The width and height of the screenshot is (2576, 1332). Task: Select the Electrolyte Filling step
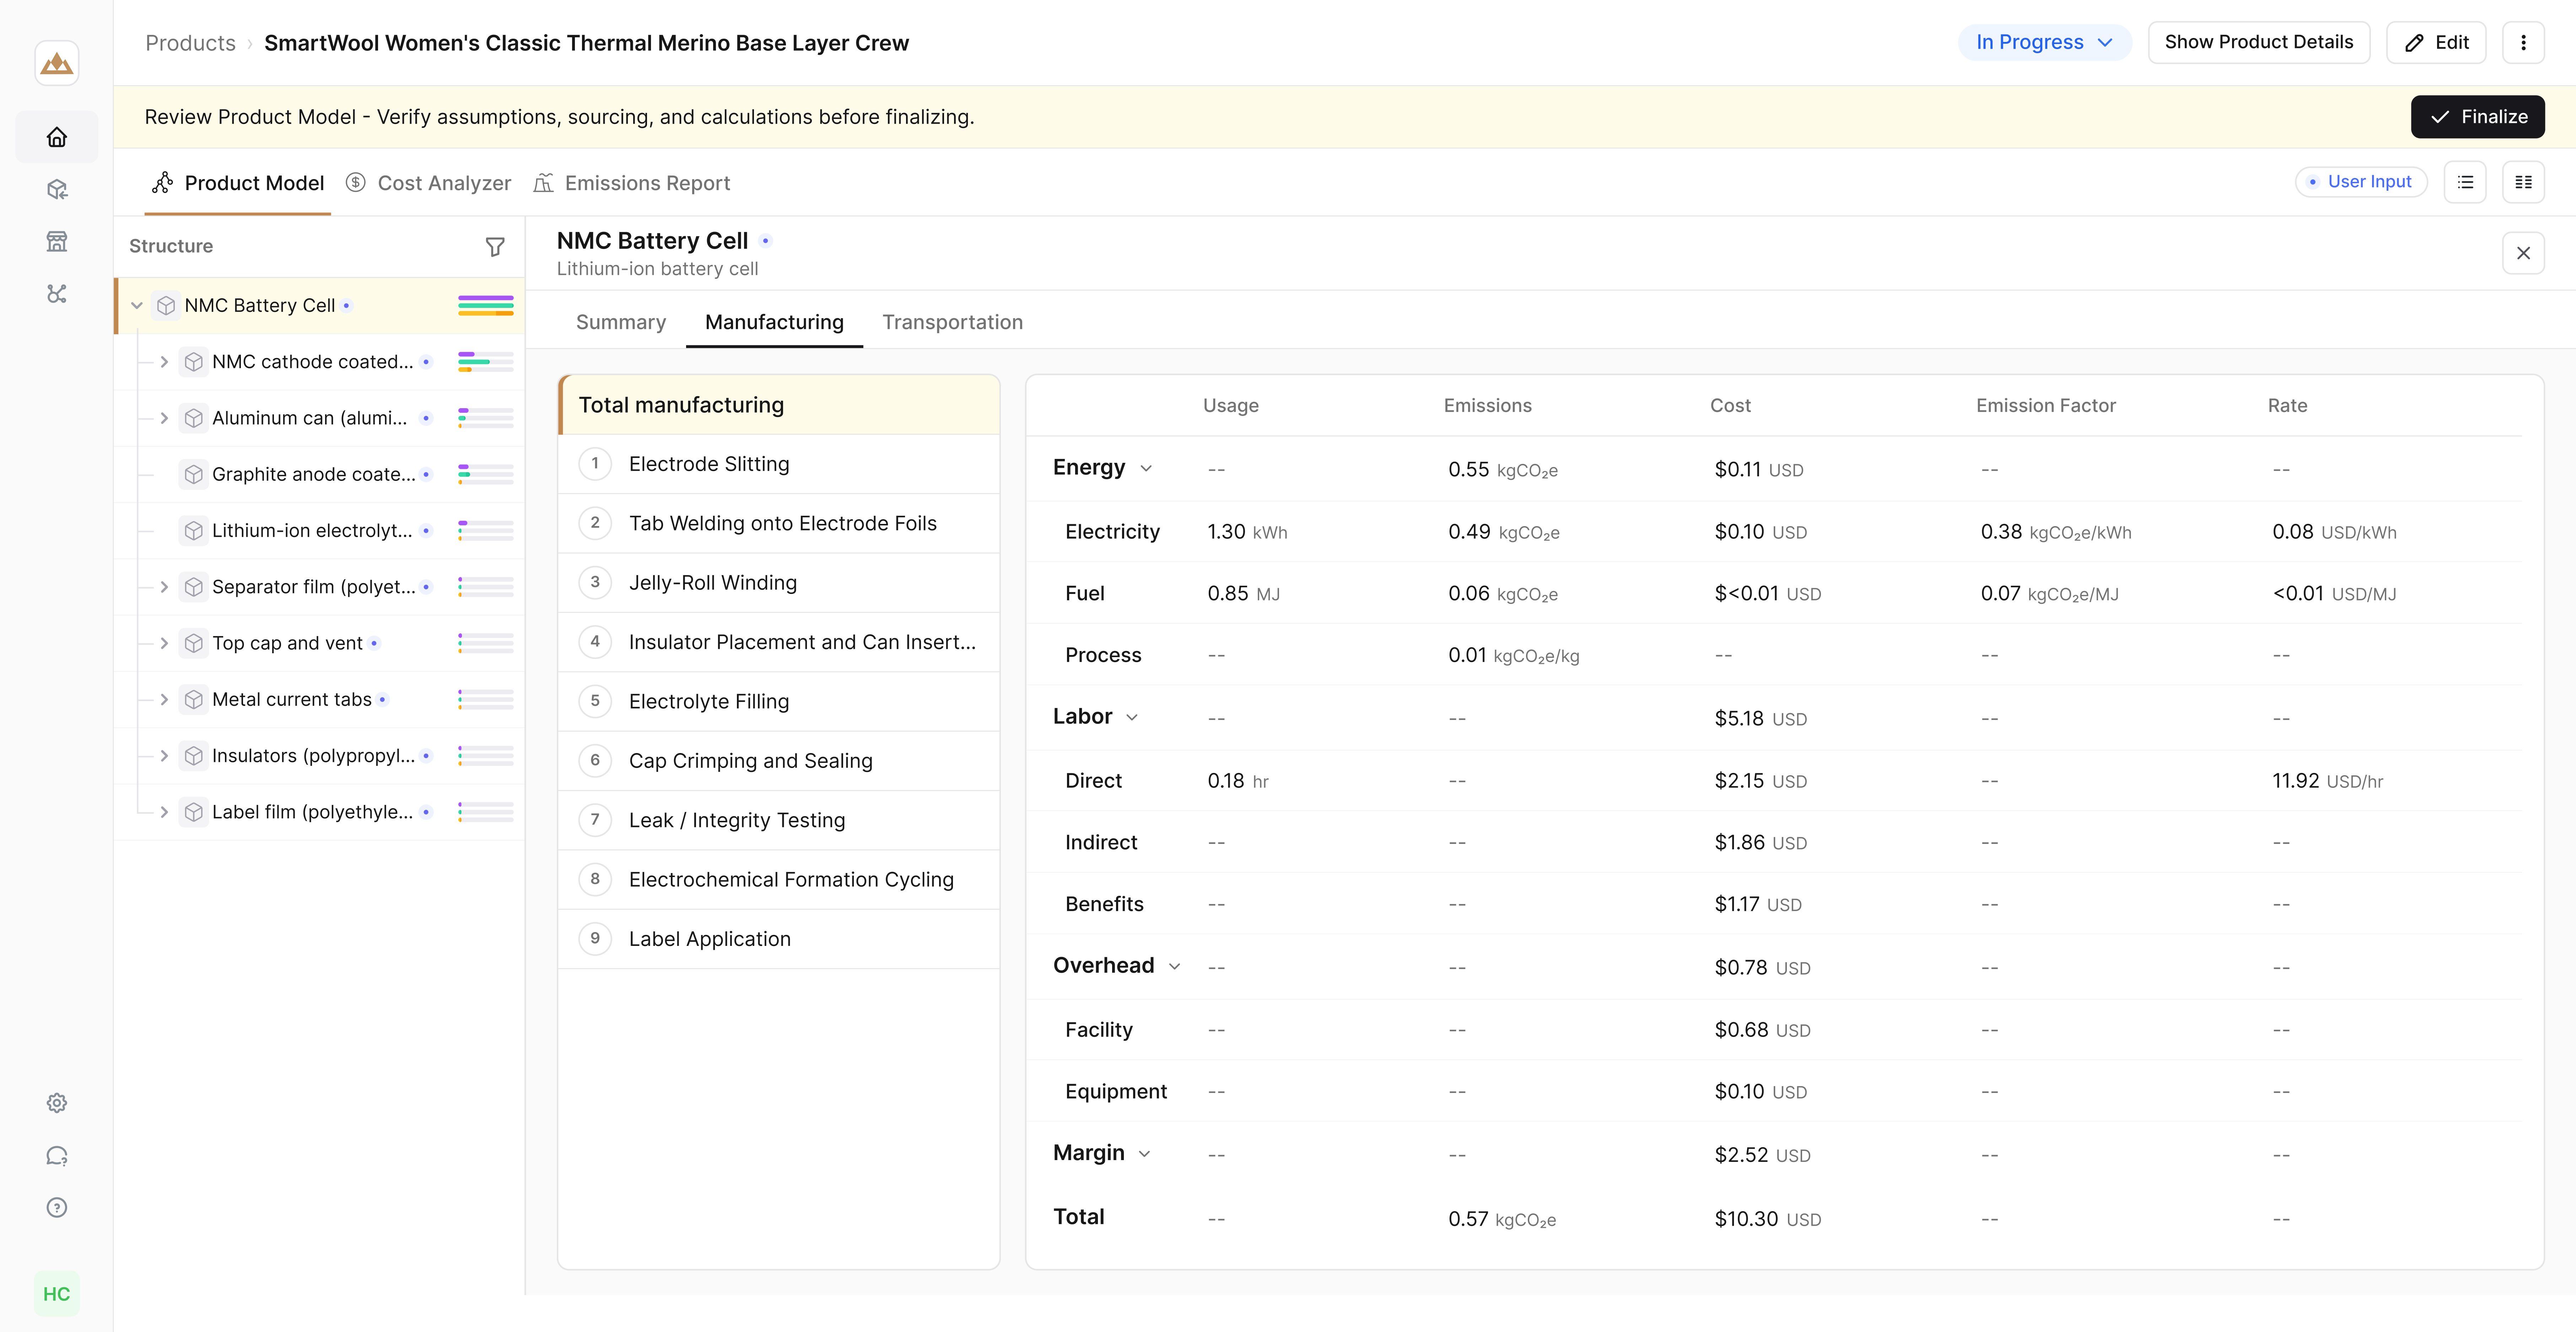pos(779,701)
